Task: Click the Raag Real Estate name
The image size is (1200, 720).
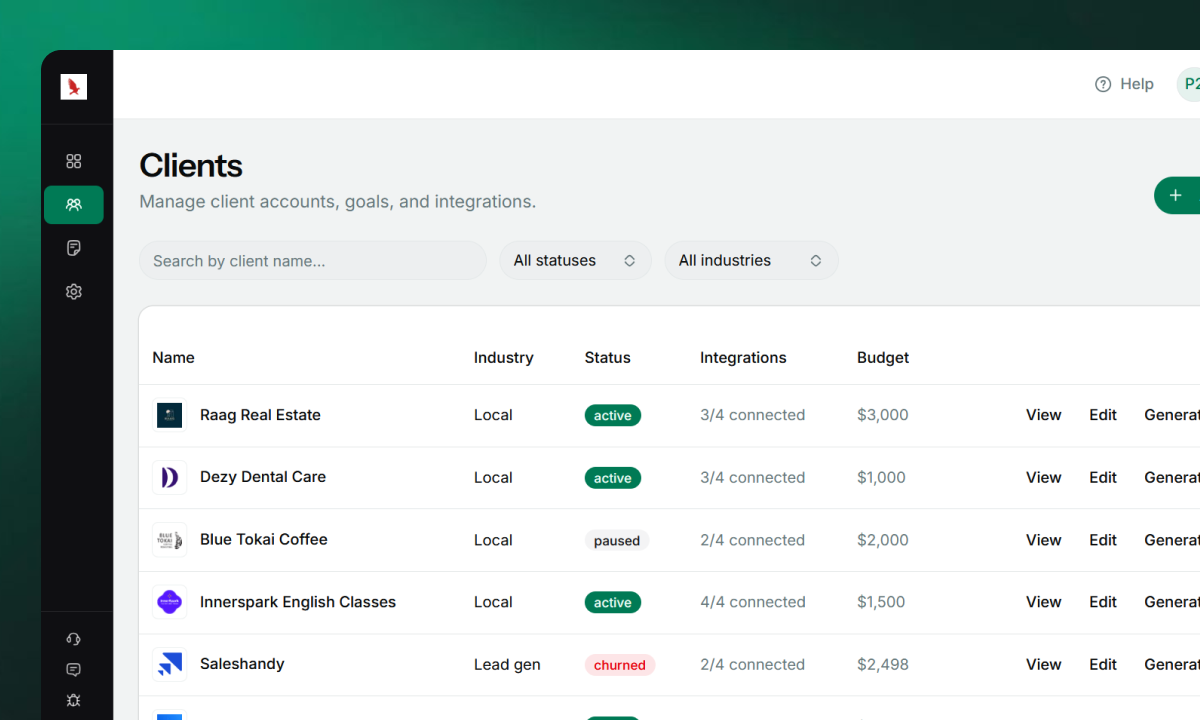Action: (x=260, y=415)
